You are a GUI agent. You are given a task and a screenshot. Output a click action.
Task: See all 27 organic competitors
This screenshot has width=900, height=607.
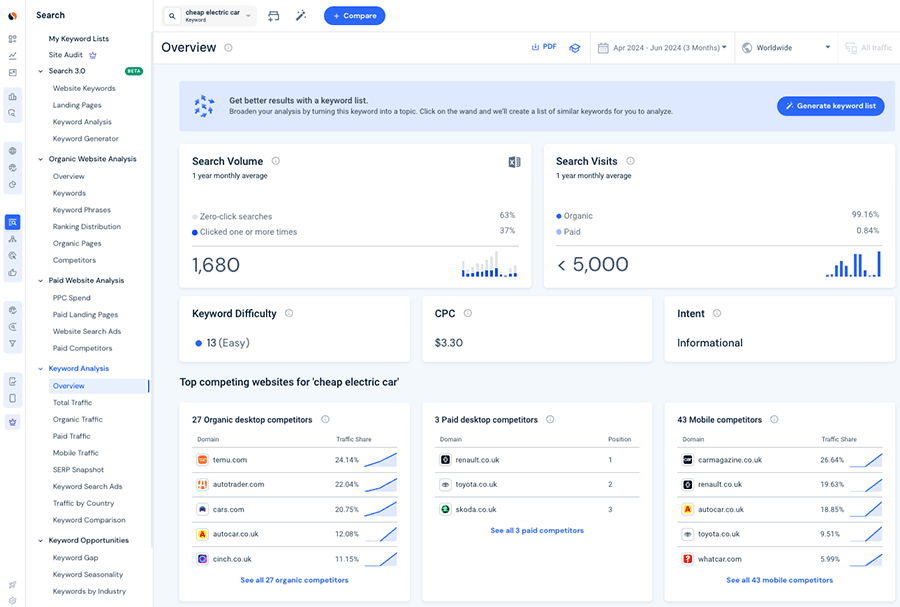(x=294, y=580)
